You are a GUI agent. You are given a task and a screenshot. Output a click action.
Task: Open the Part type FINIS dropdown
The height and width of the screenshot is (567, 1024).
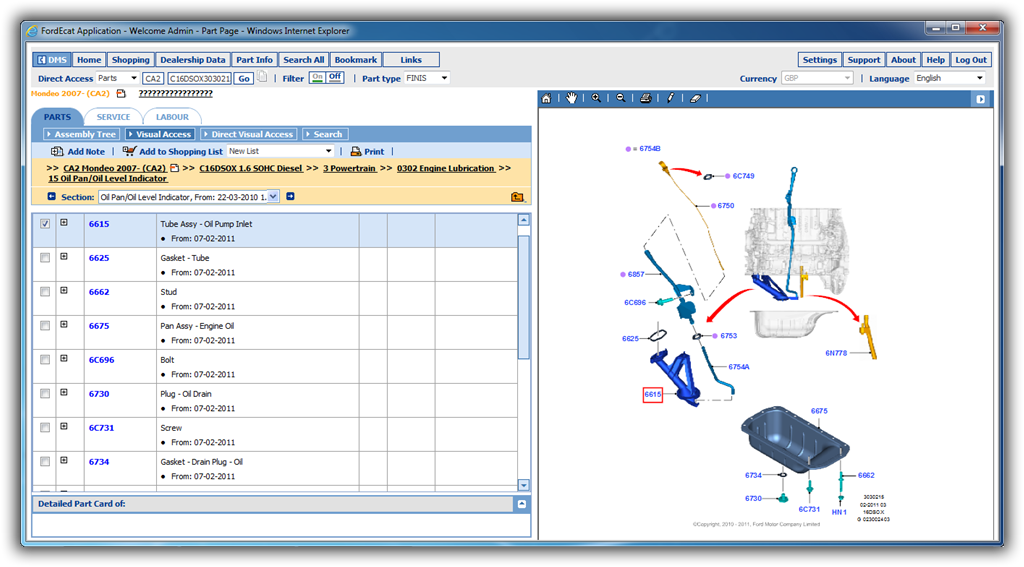point(444,78)
